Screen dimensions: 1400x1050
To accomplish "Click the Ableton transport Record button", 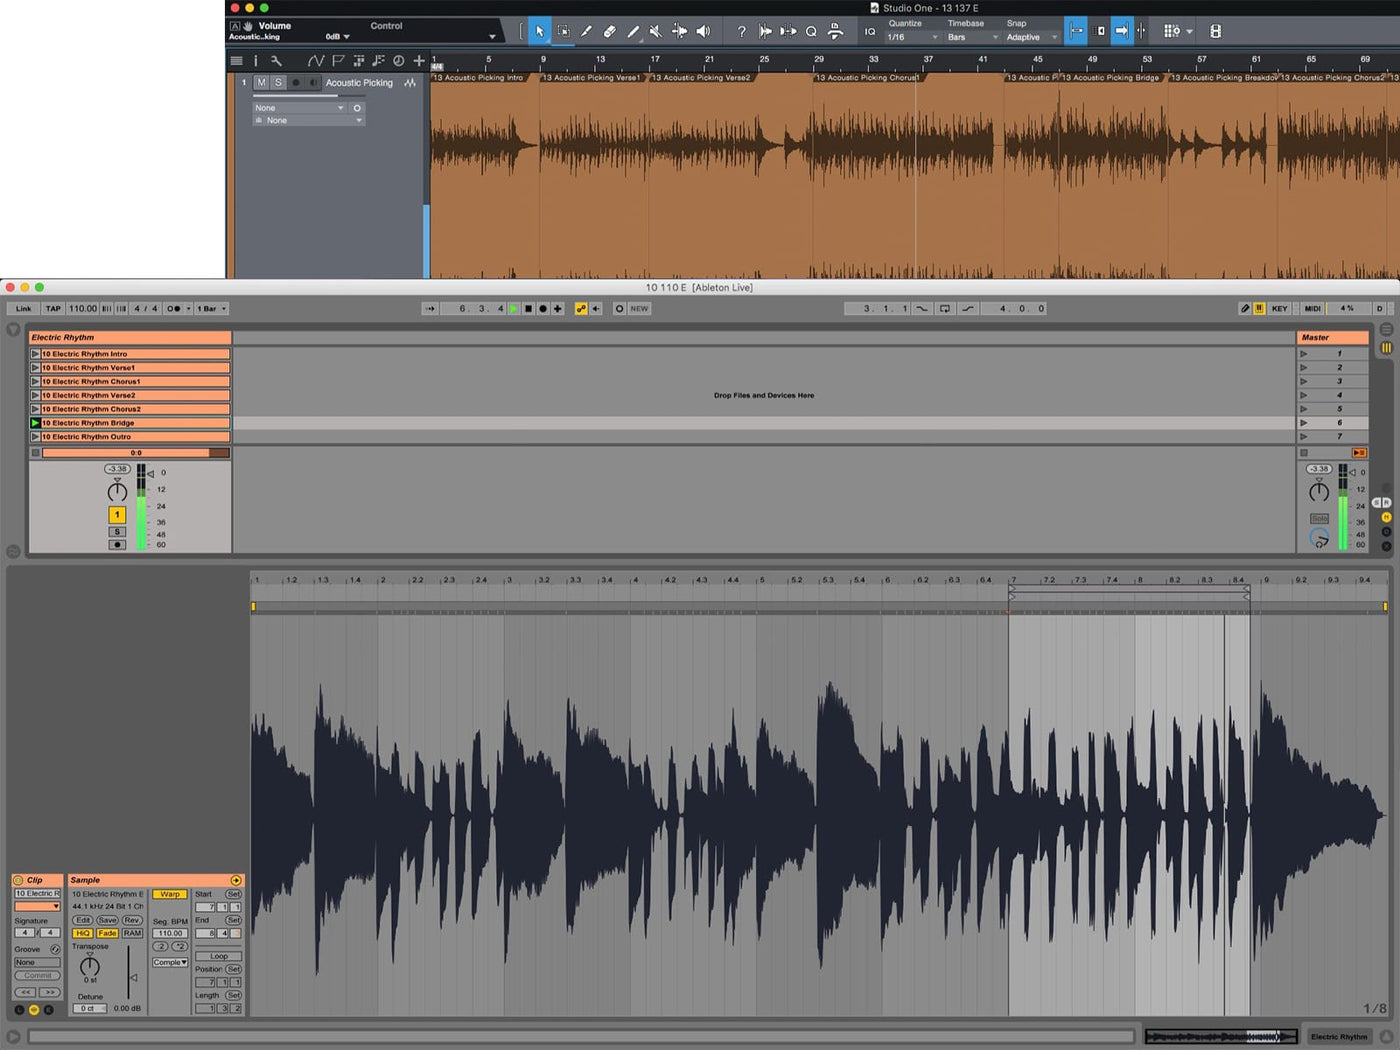I will (543, 309).
